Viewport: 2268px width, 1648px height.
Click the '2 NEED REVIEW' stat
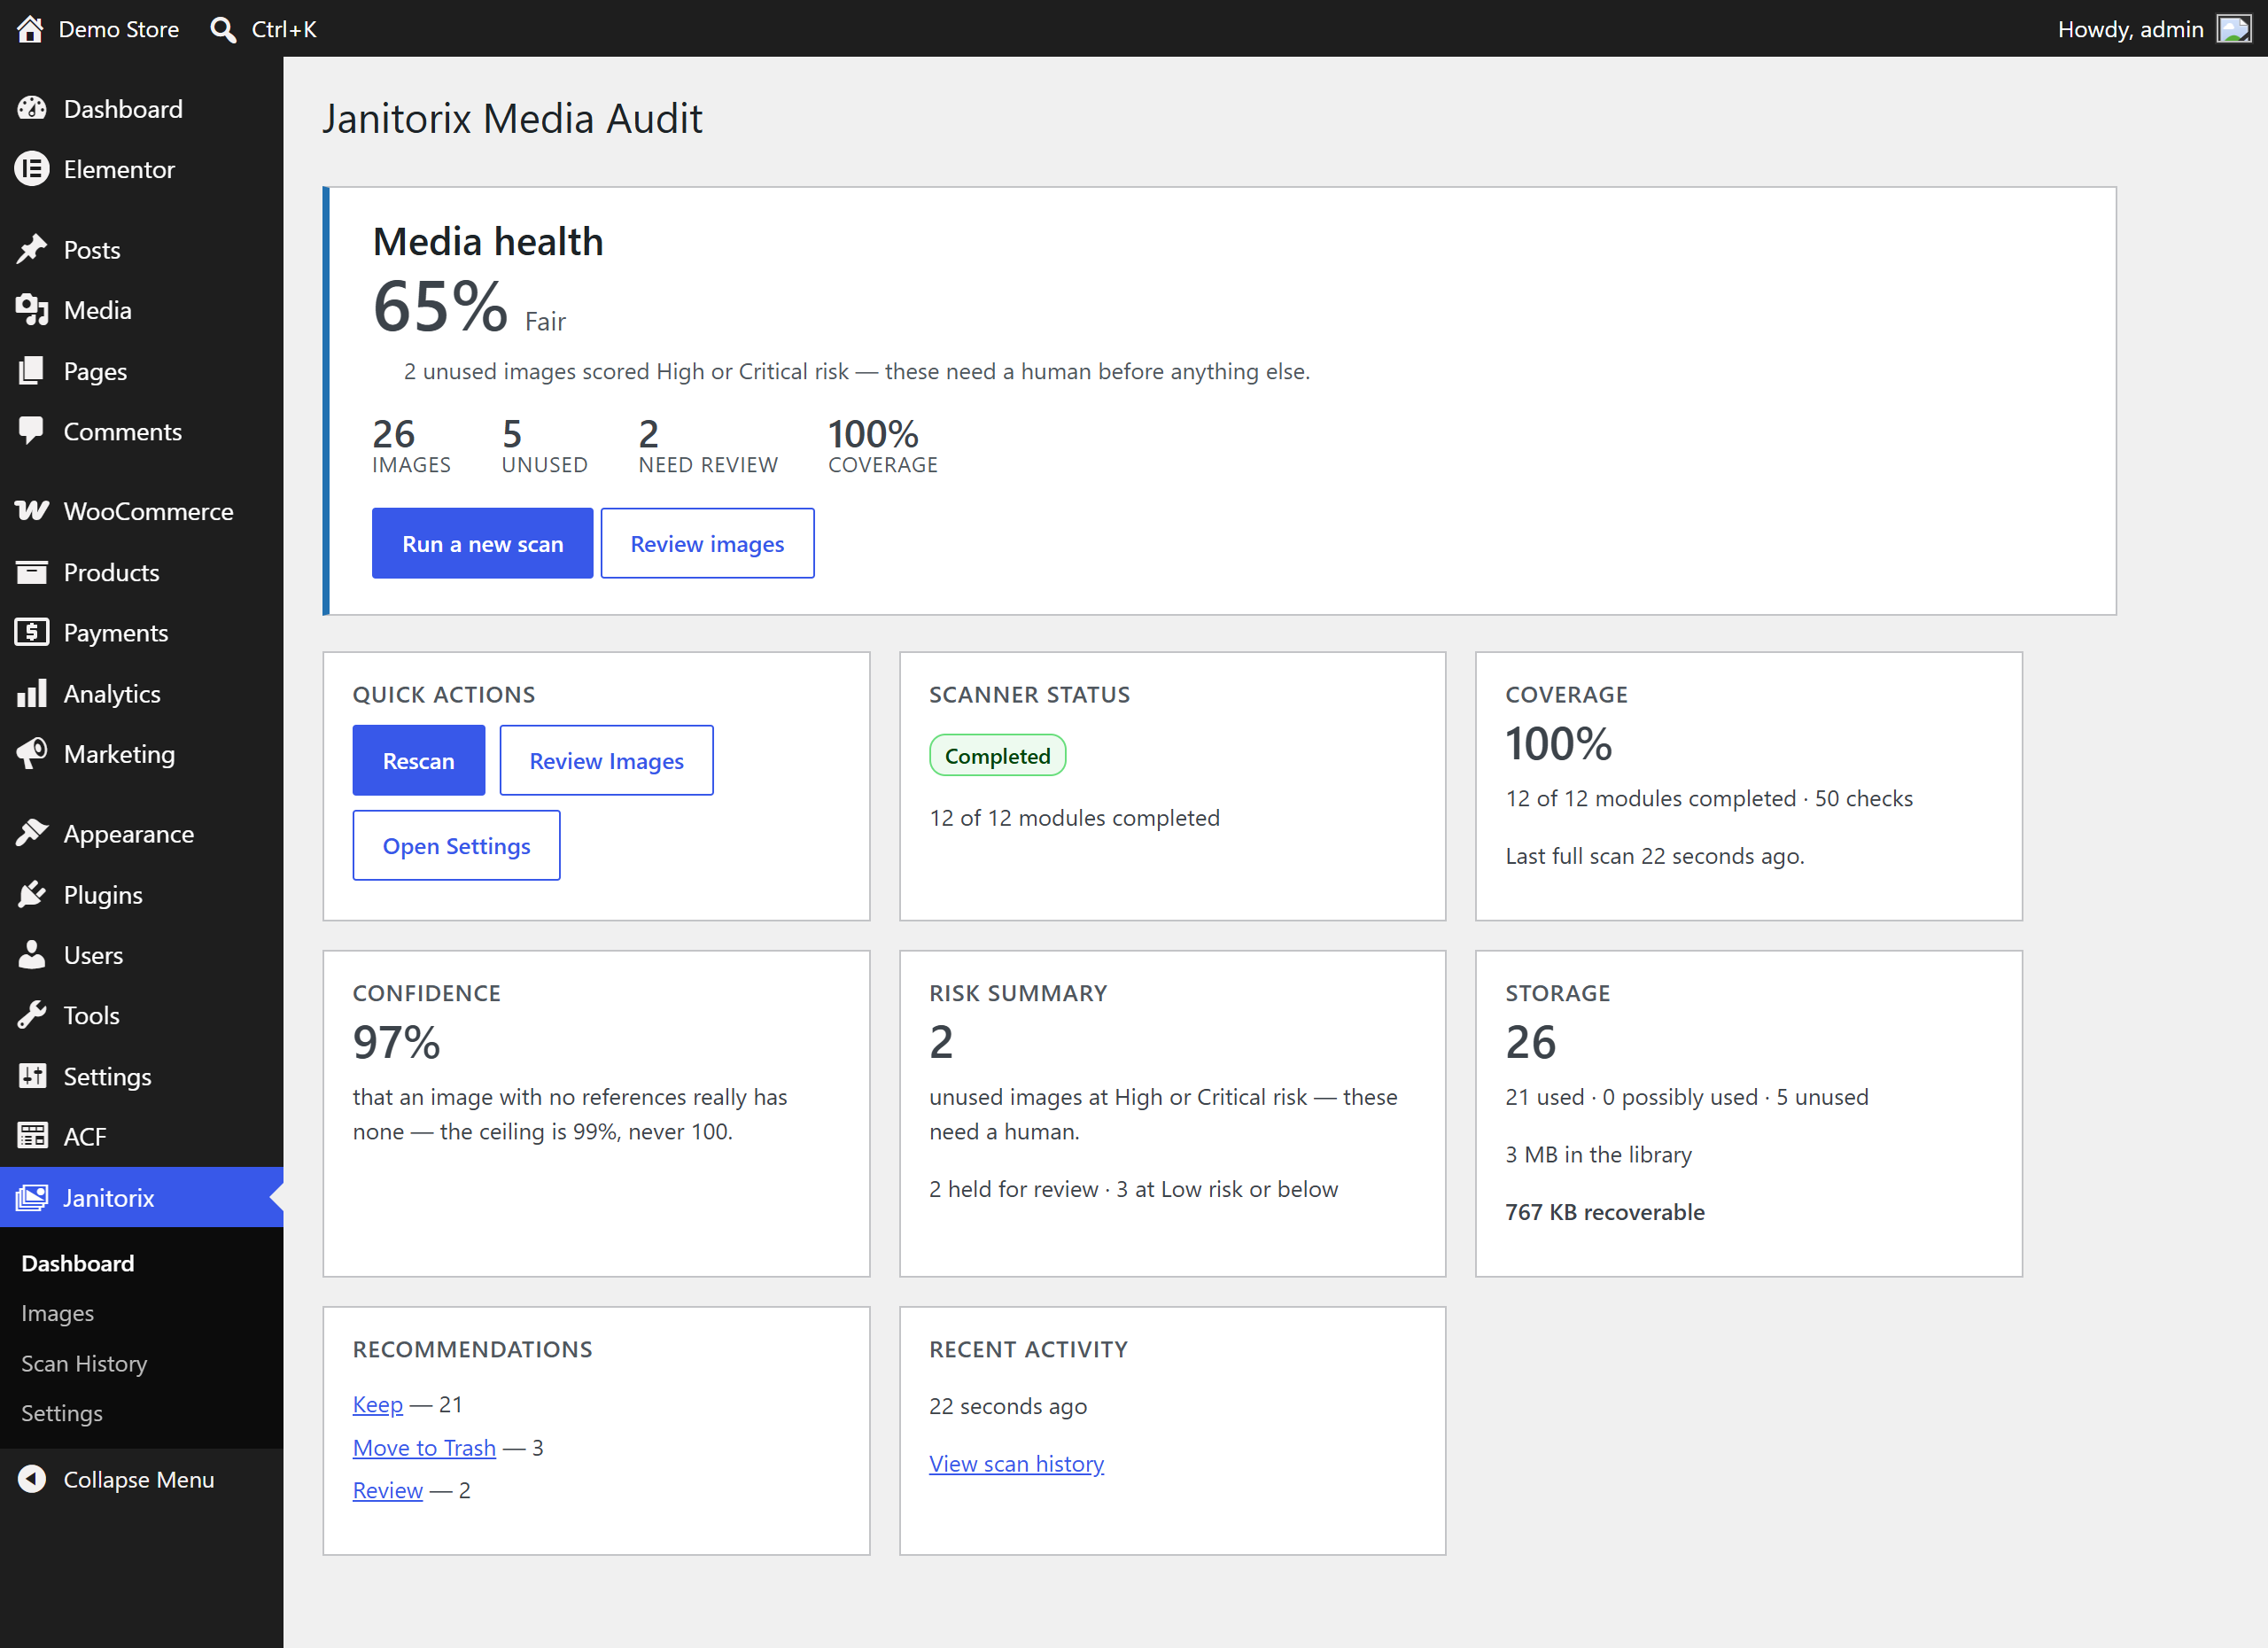[x=708, y=445]
